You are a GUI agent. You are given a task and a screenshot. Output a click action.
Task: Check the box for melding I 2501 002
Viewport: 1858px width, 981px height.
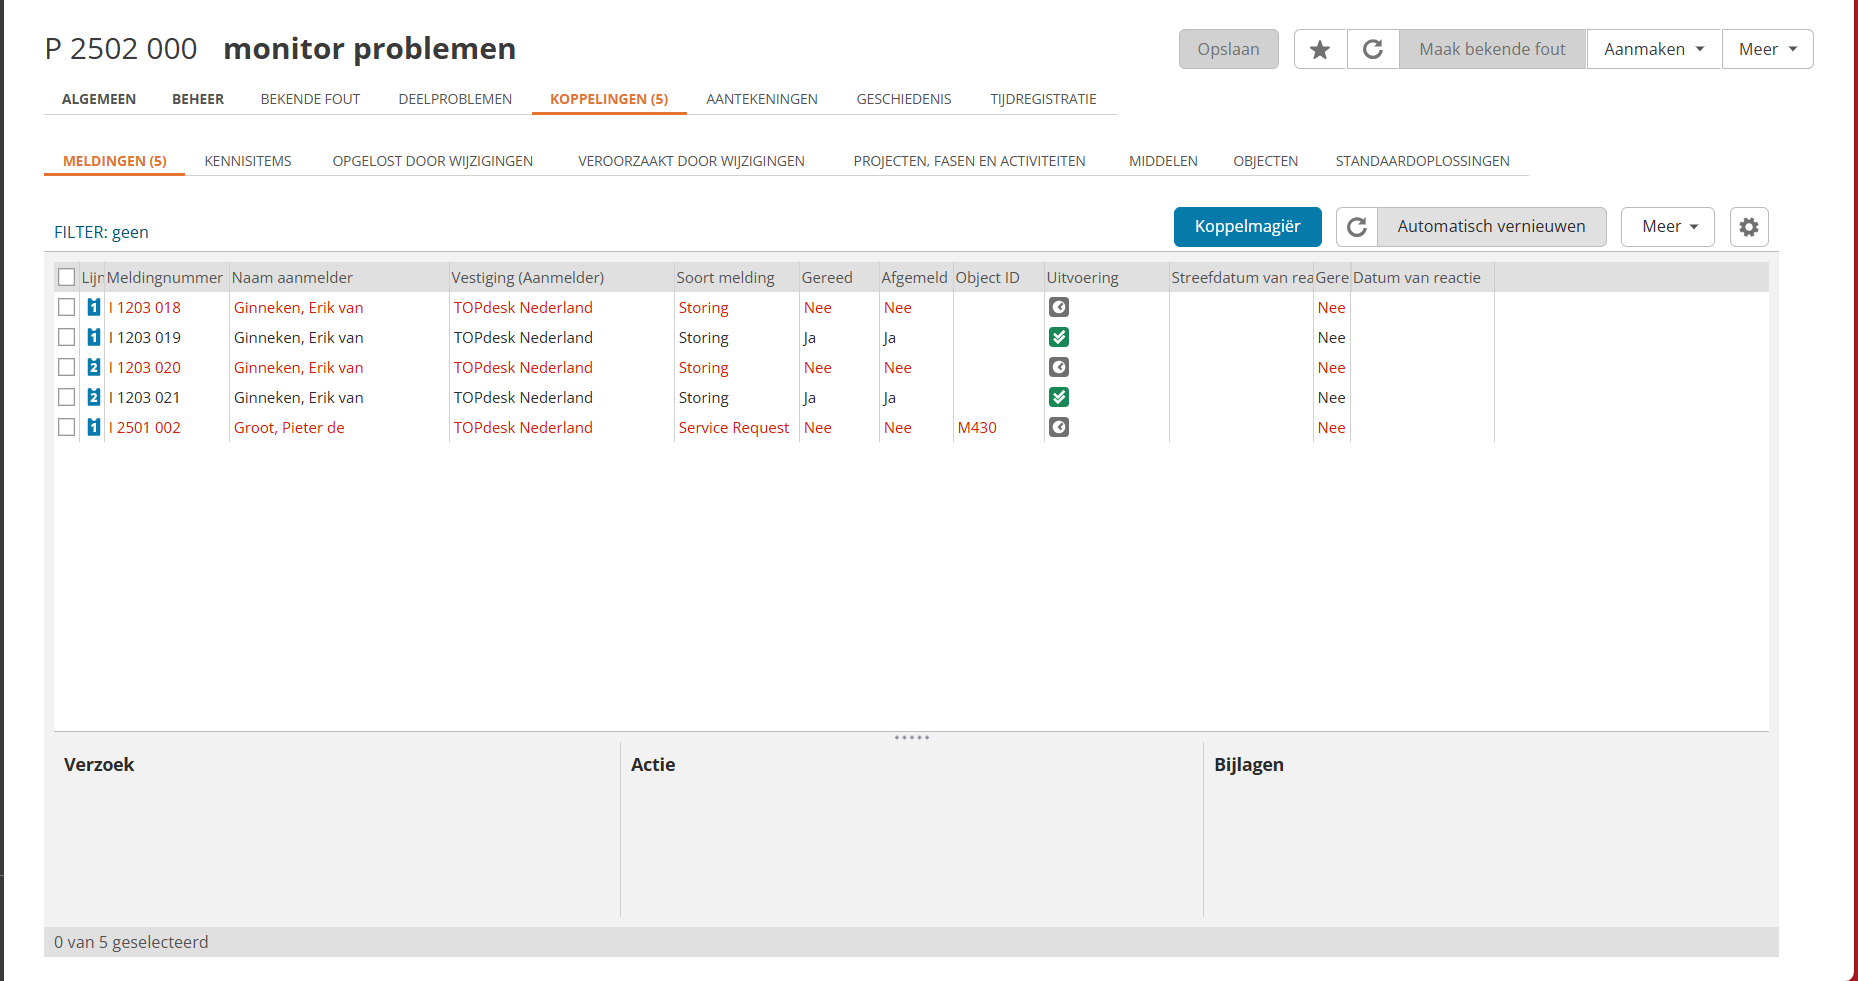click(67, 428)
